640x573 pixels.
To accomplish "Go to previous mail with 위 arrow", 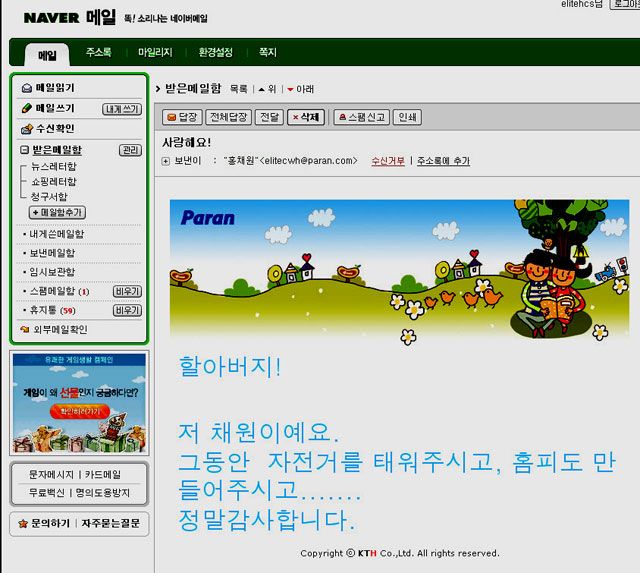I will click(267, 89).
